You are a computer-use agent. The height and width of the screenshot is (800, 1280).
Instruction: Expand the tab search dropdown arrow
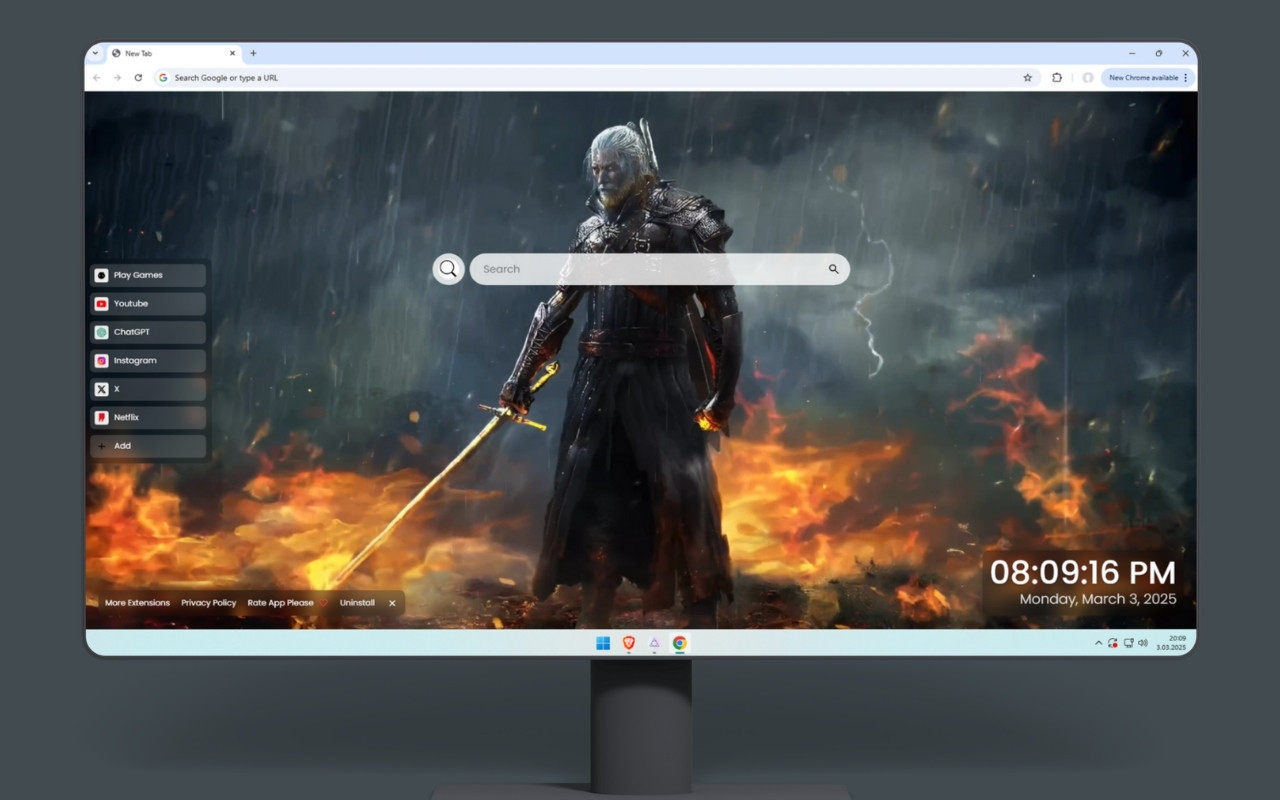[95, 53]
